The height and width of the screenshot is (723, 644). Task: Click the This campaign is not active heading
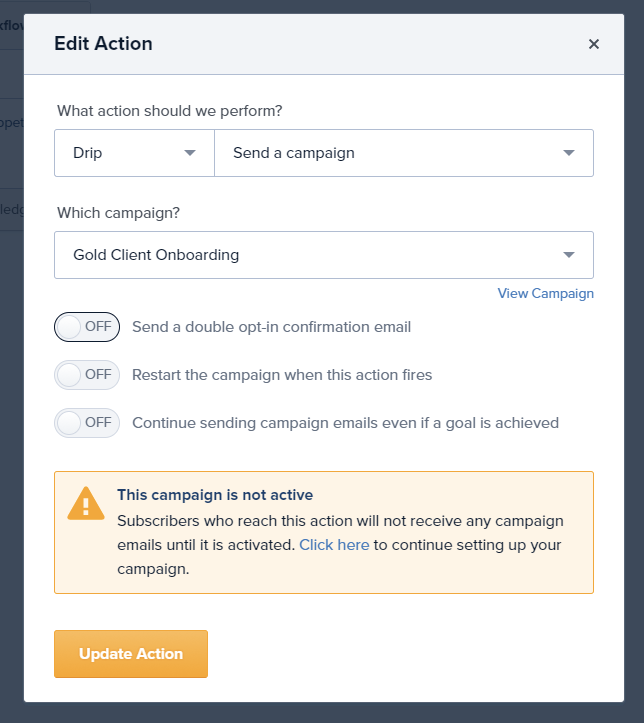(x=215, y=495)
